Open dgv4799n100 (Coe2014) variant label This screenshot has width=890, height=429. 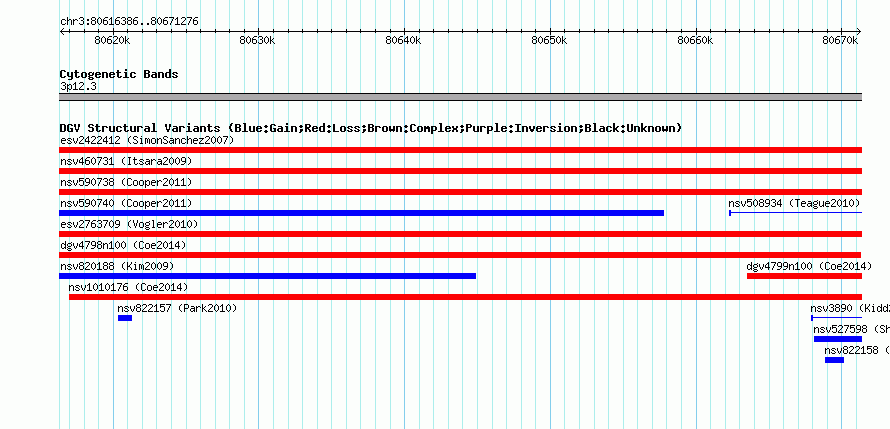point(809,266)
